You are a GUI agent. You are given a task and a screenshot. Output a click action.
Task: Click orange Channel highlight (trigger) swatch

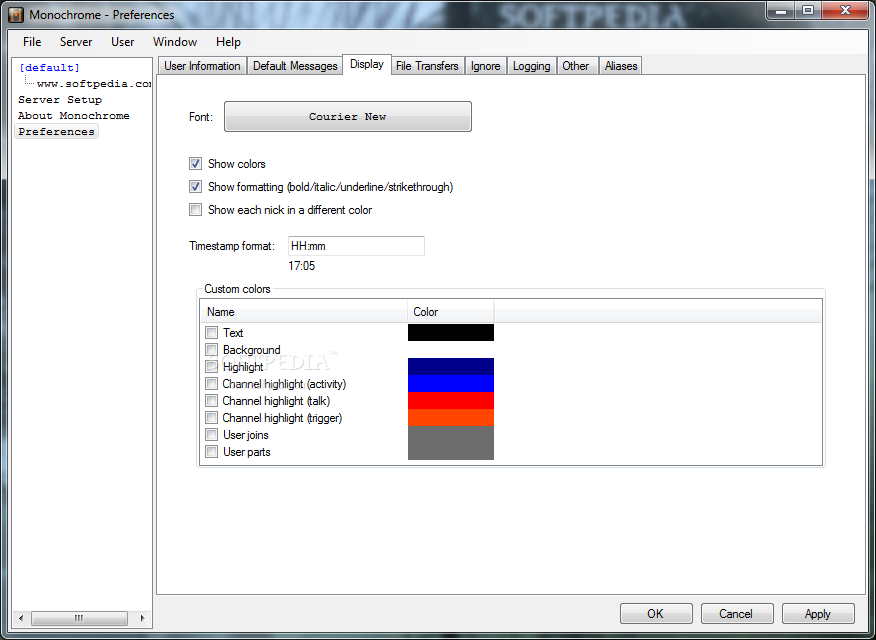coord(451,418)
